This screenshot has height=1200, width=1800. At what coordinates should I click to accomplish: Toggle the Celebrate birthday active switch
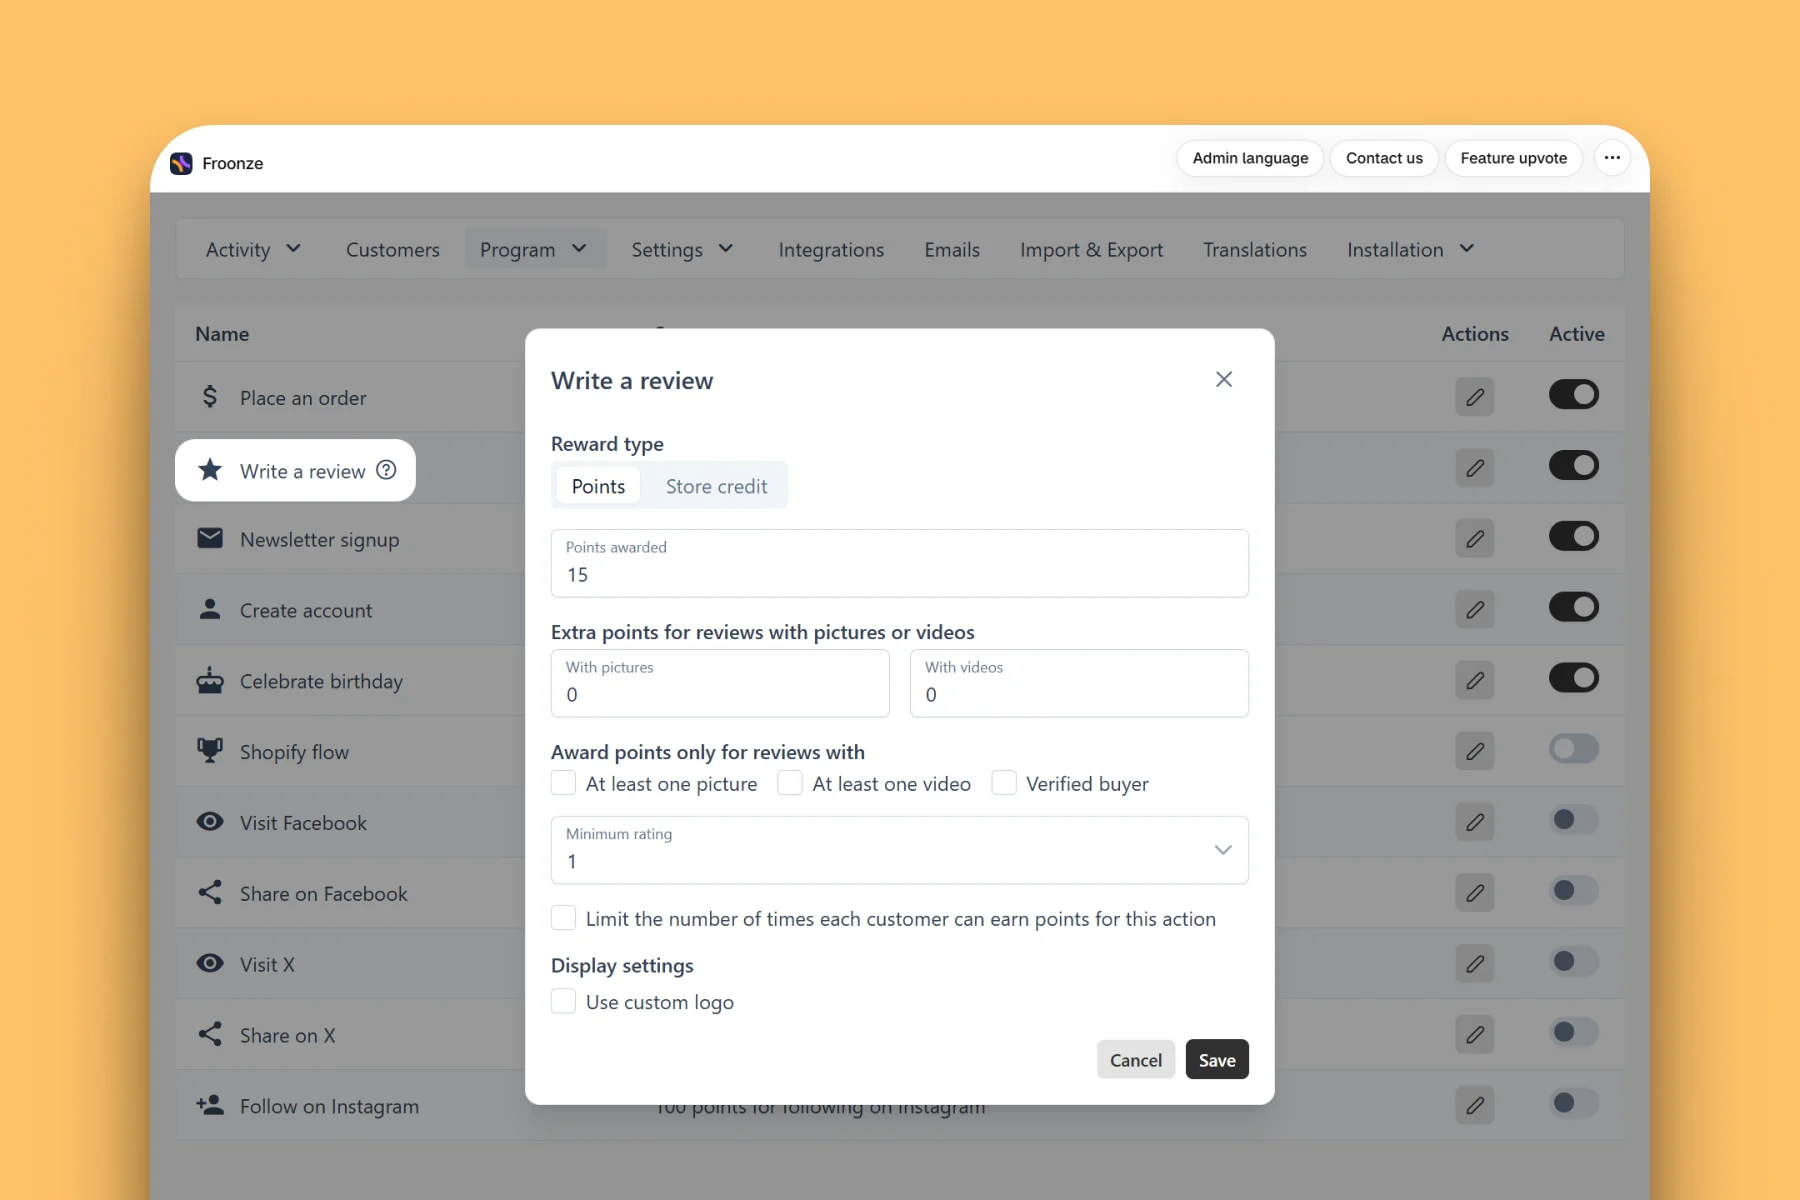pos(1574,678)
